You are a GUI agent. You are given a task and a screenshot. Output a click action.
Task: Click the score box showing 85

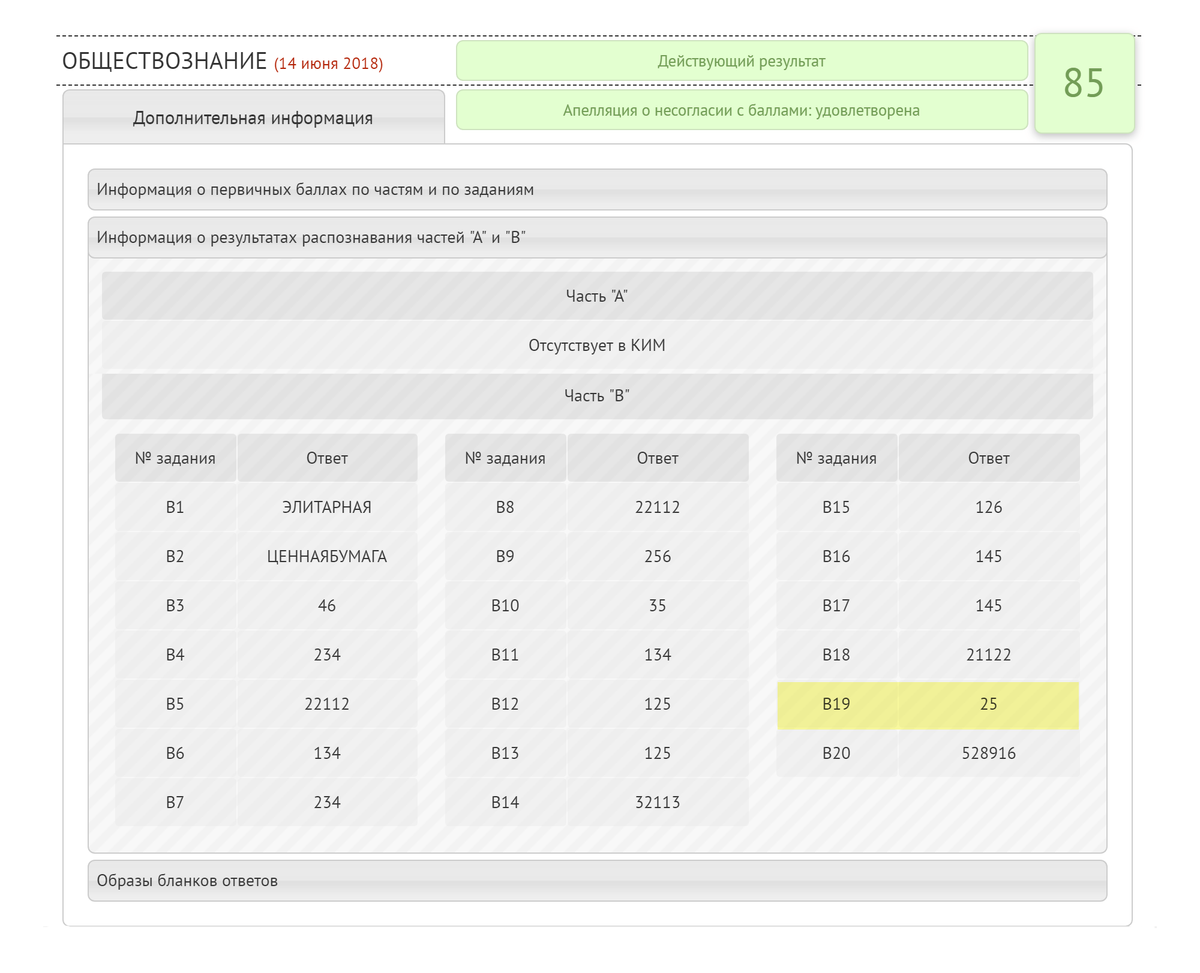(x=1084, y=83)
